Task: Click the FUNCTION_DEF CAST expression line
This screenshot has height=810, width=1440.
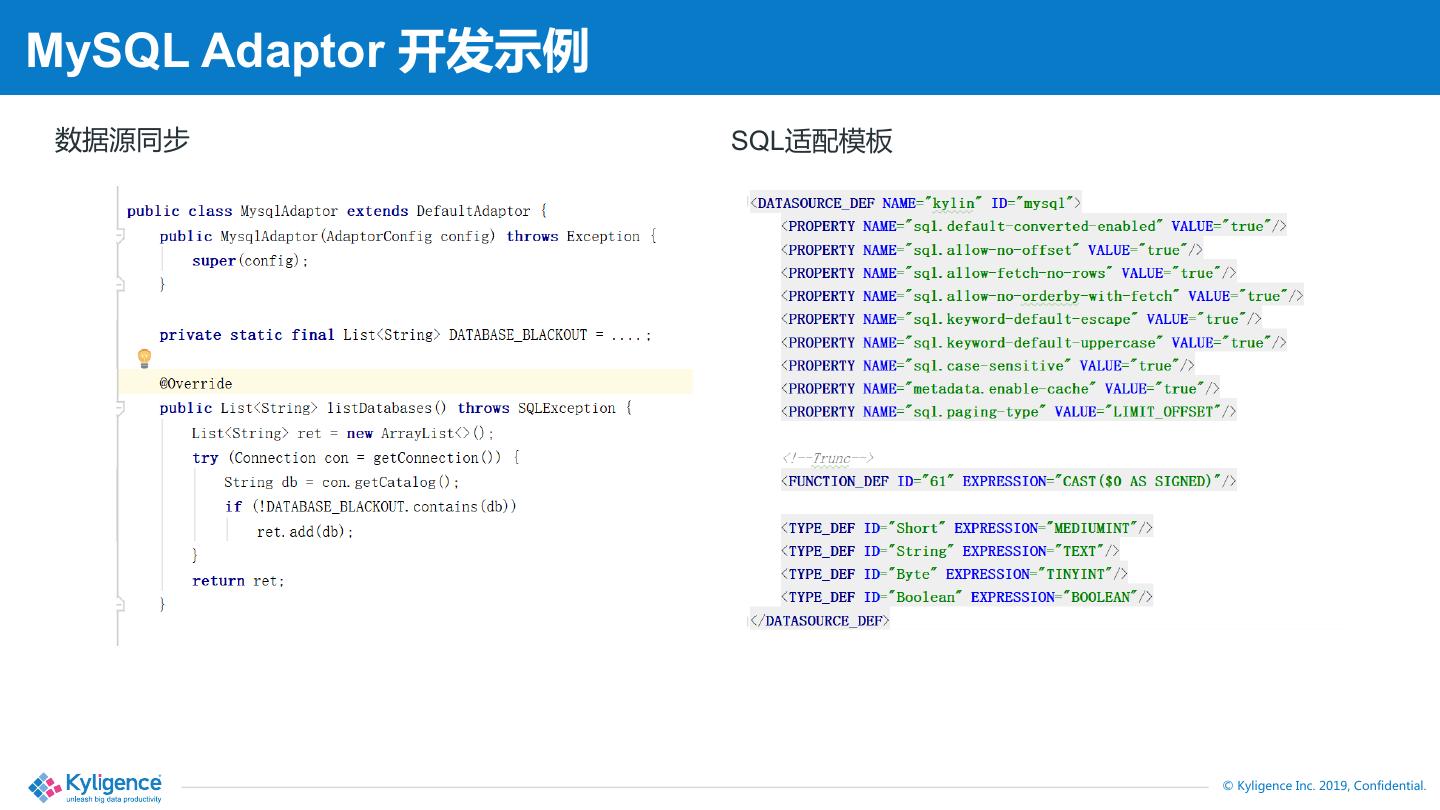Action: (x=1008, y=481)
